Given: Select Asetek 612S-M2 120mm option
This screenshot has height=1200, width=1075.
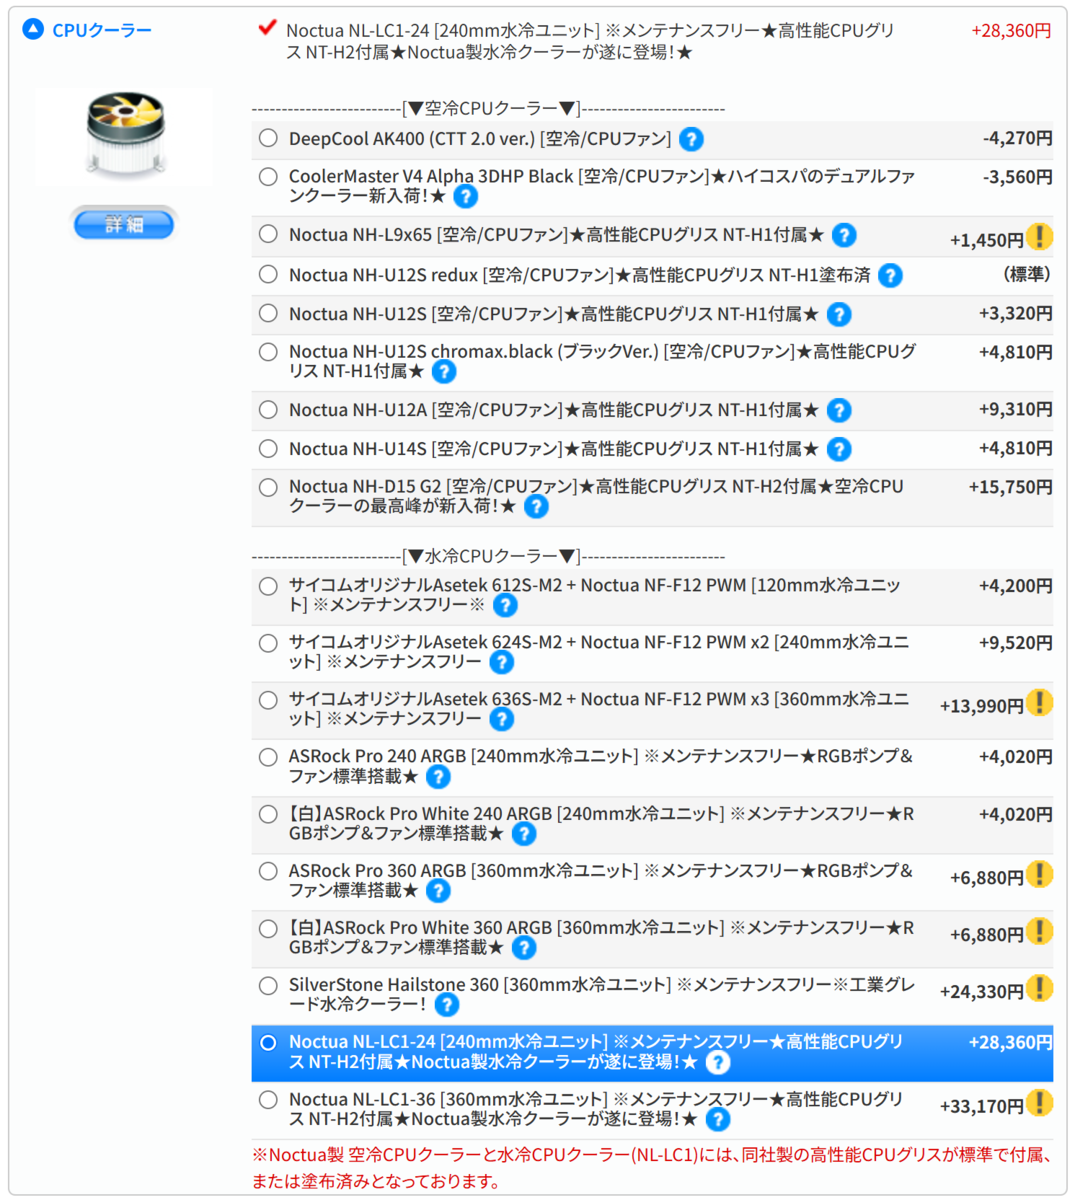Looking at the screenshot, I should [268, 586].
